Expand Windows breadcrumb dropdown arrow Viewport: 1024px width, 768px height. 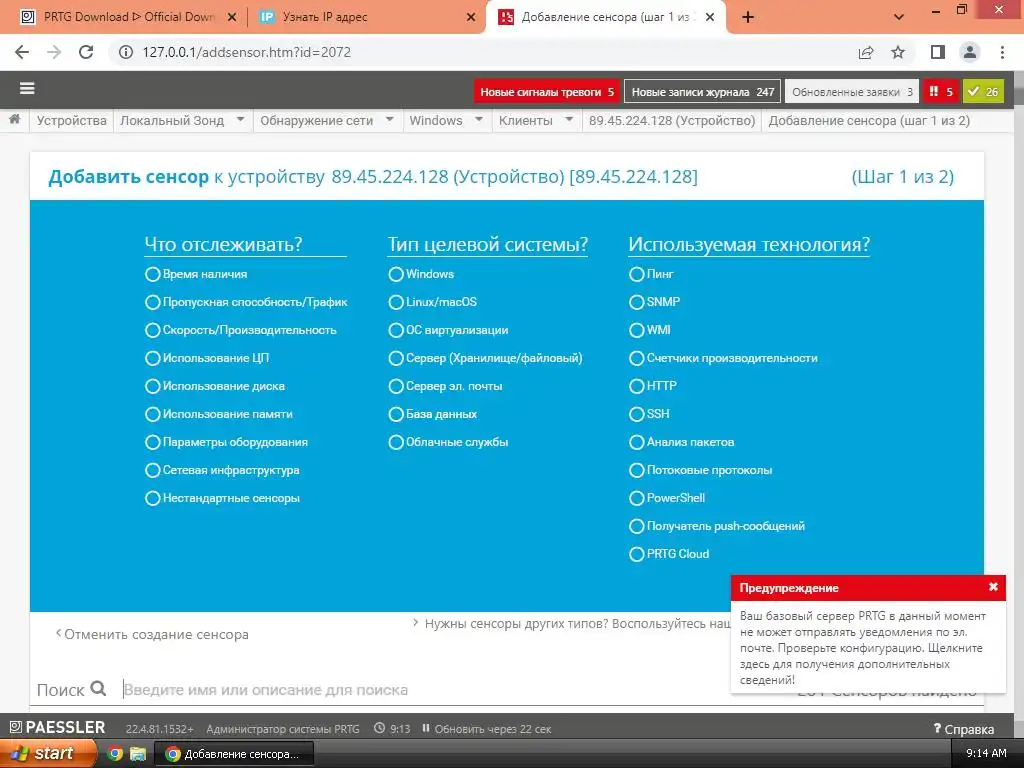[x=479, y=120]
